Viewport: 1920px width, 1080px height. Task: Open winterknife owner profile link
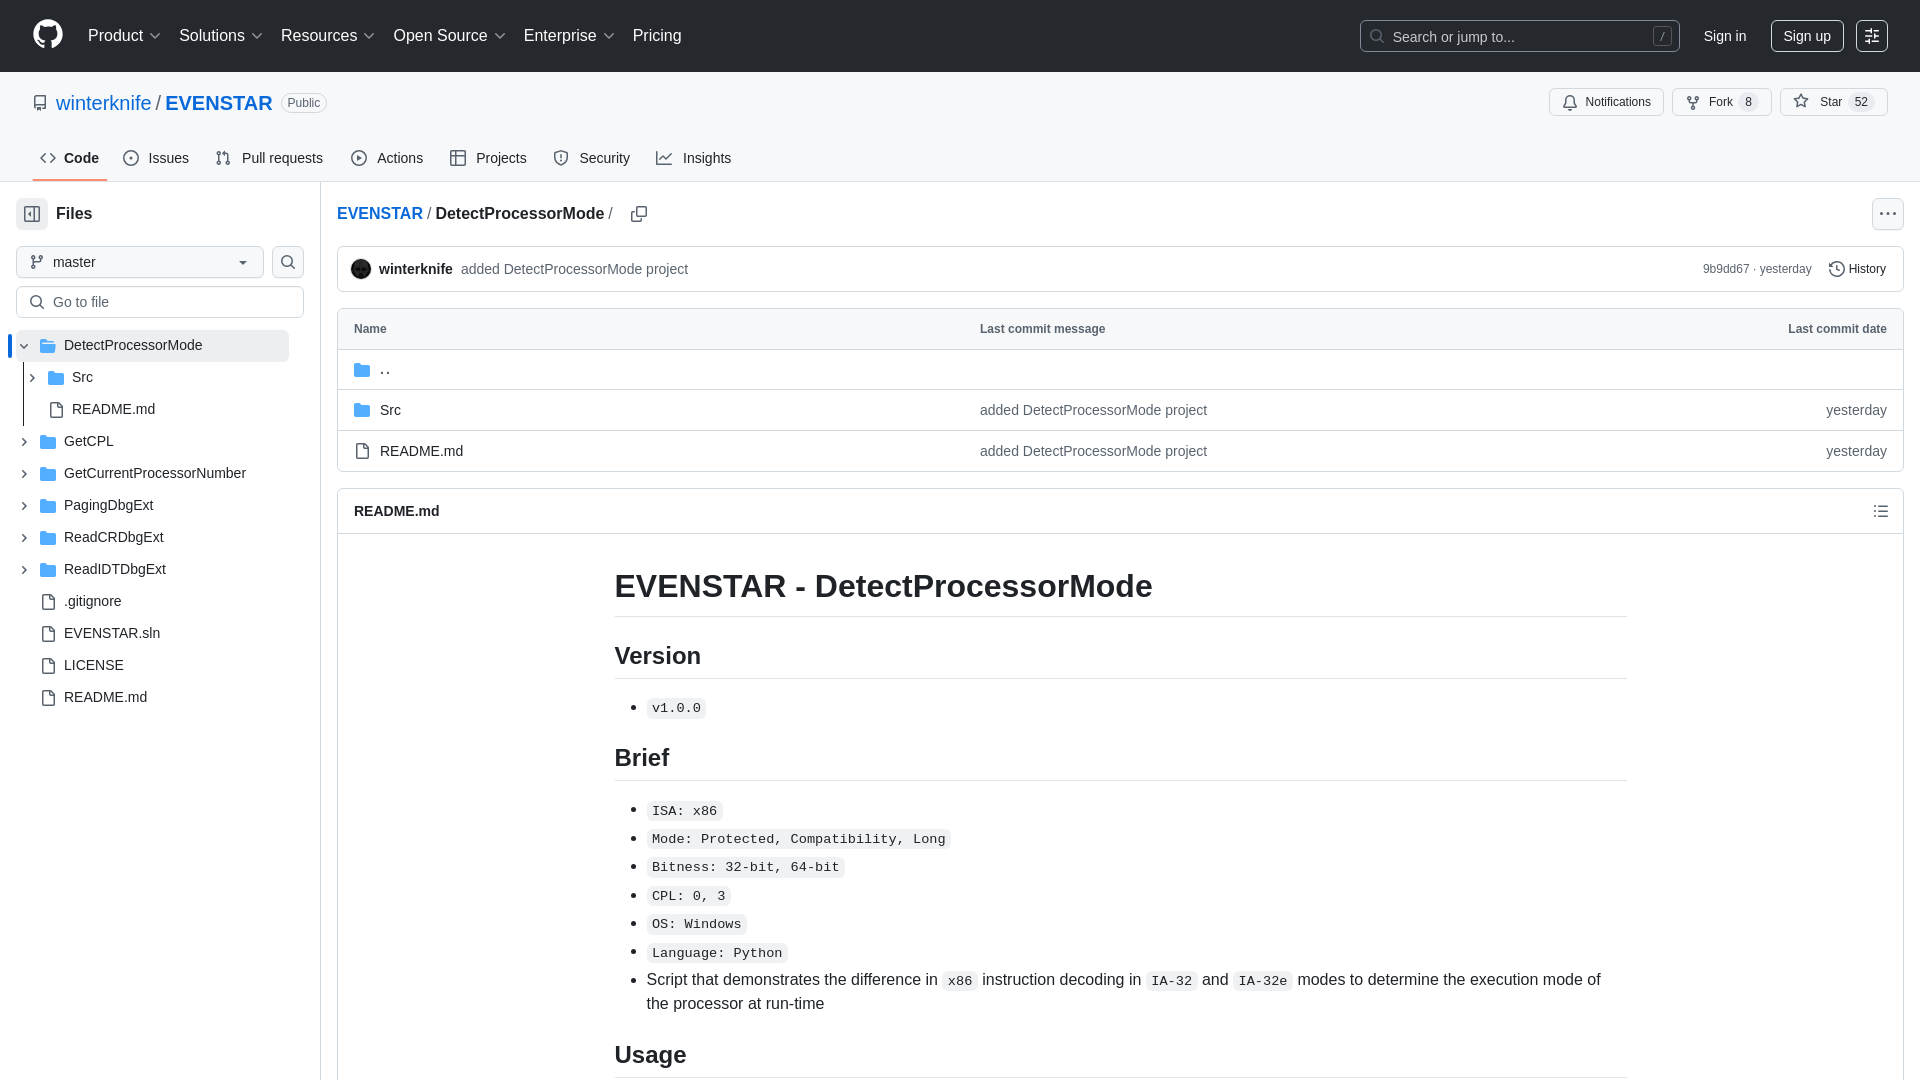pos(103,103)
